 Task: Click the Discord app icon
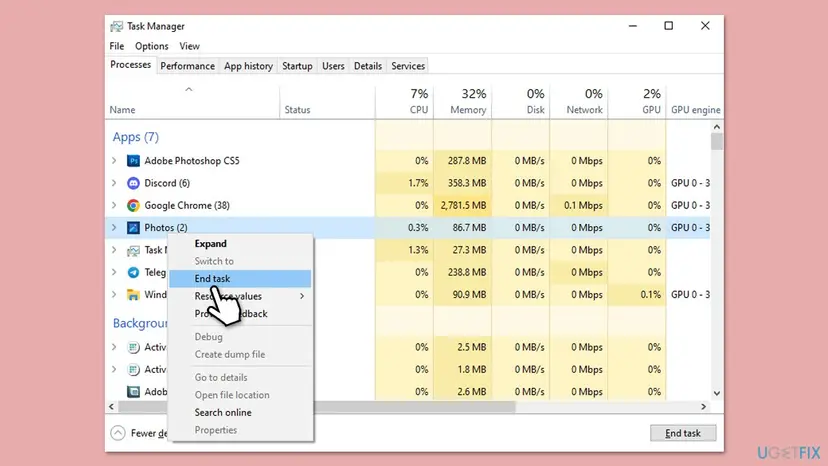click(133, 183)
